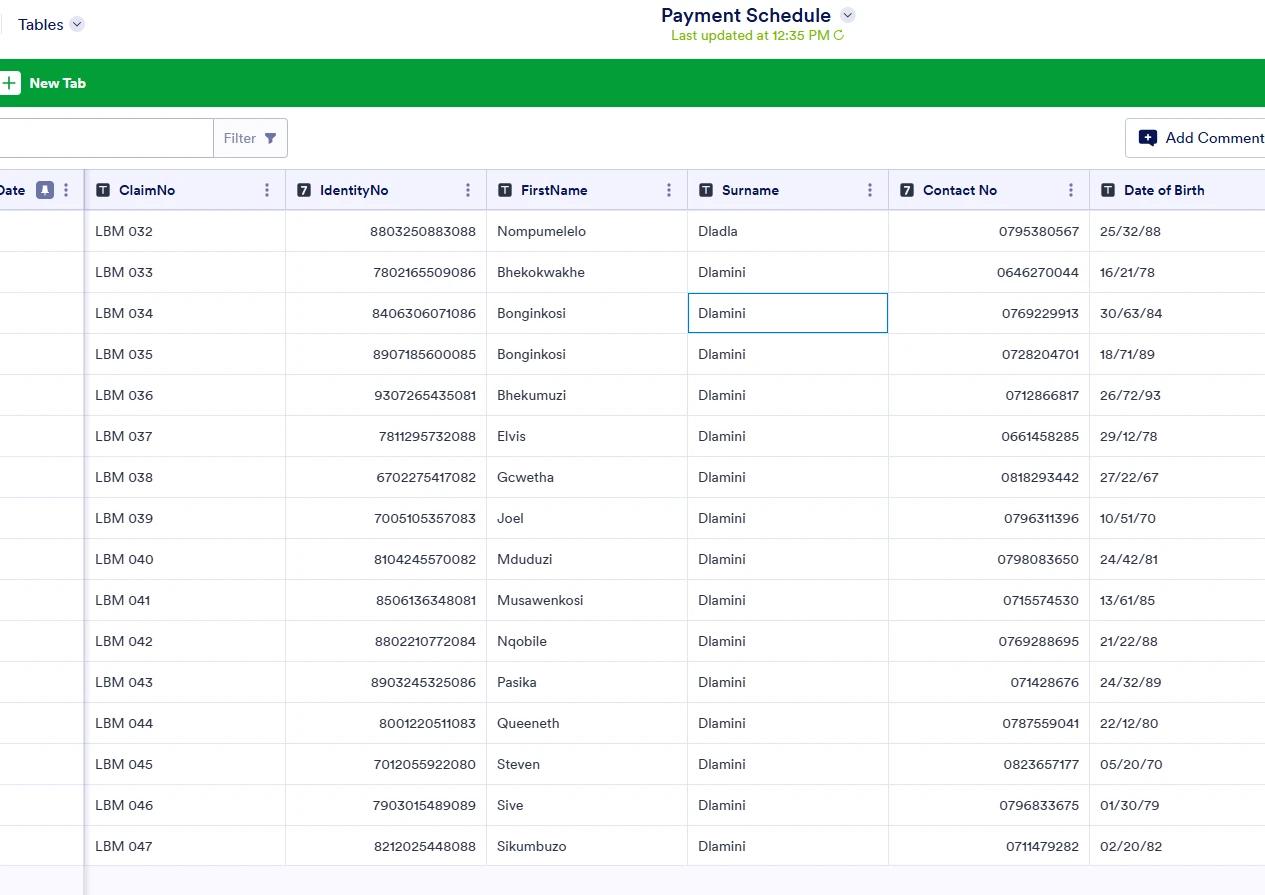Select the surname Dladla cell

[x=788, y=231]
